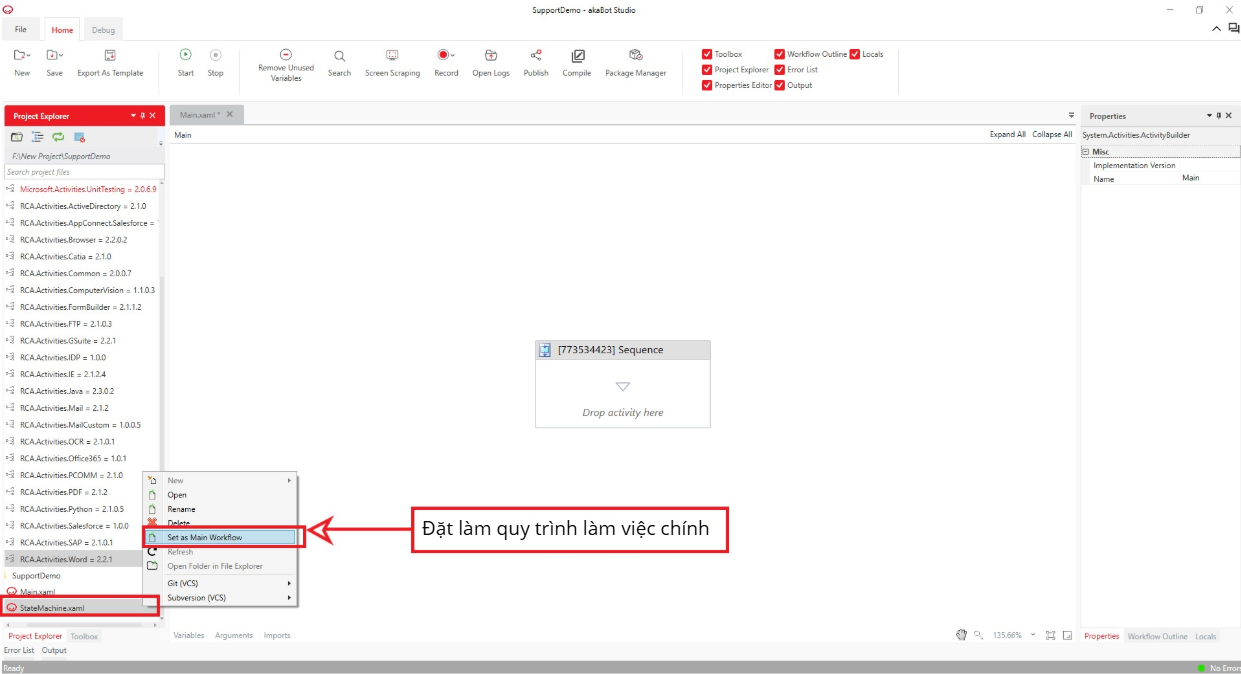Switch to the Debug ribbon tab
The height and width of the screenshot is (674, 1241).
point(104,30)
